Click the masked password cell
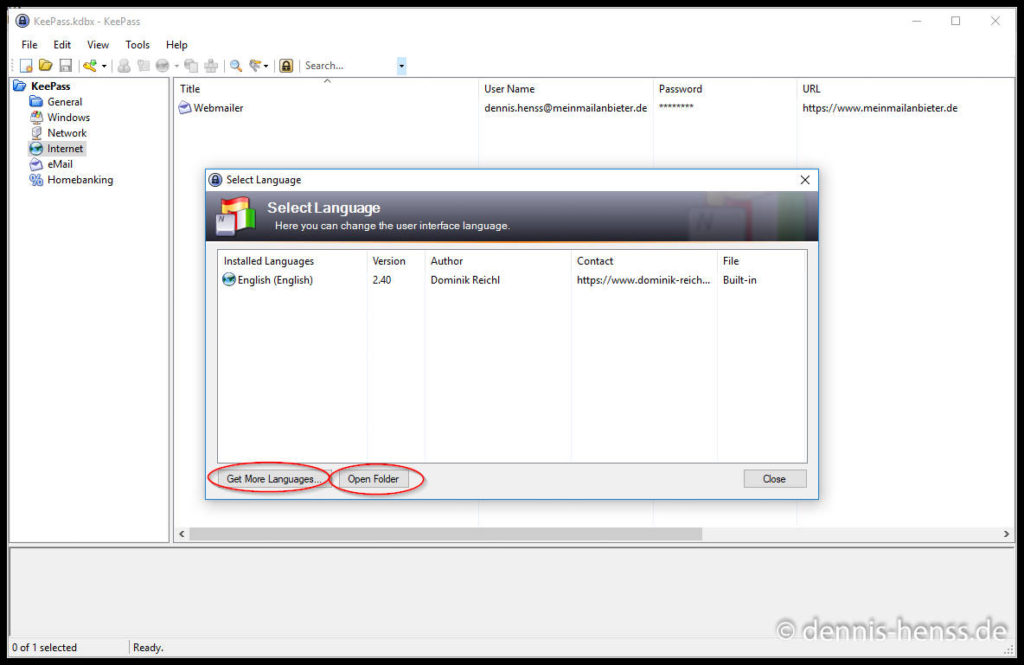 tap(676, 106)
